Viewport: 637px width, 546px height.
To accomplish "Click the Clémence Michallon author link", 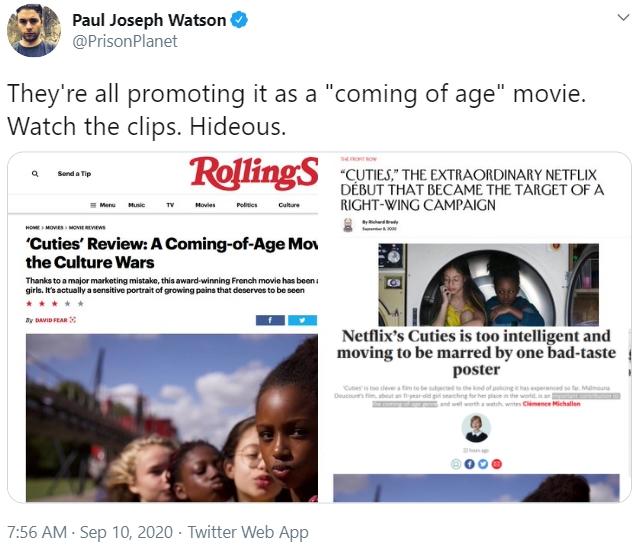I will pyautogui.click(x=552, y=404).
